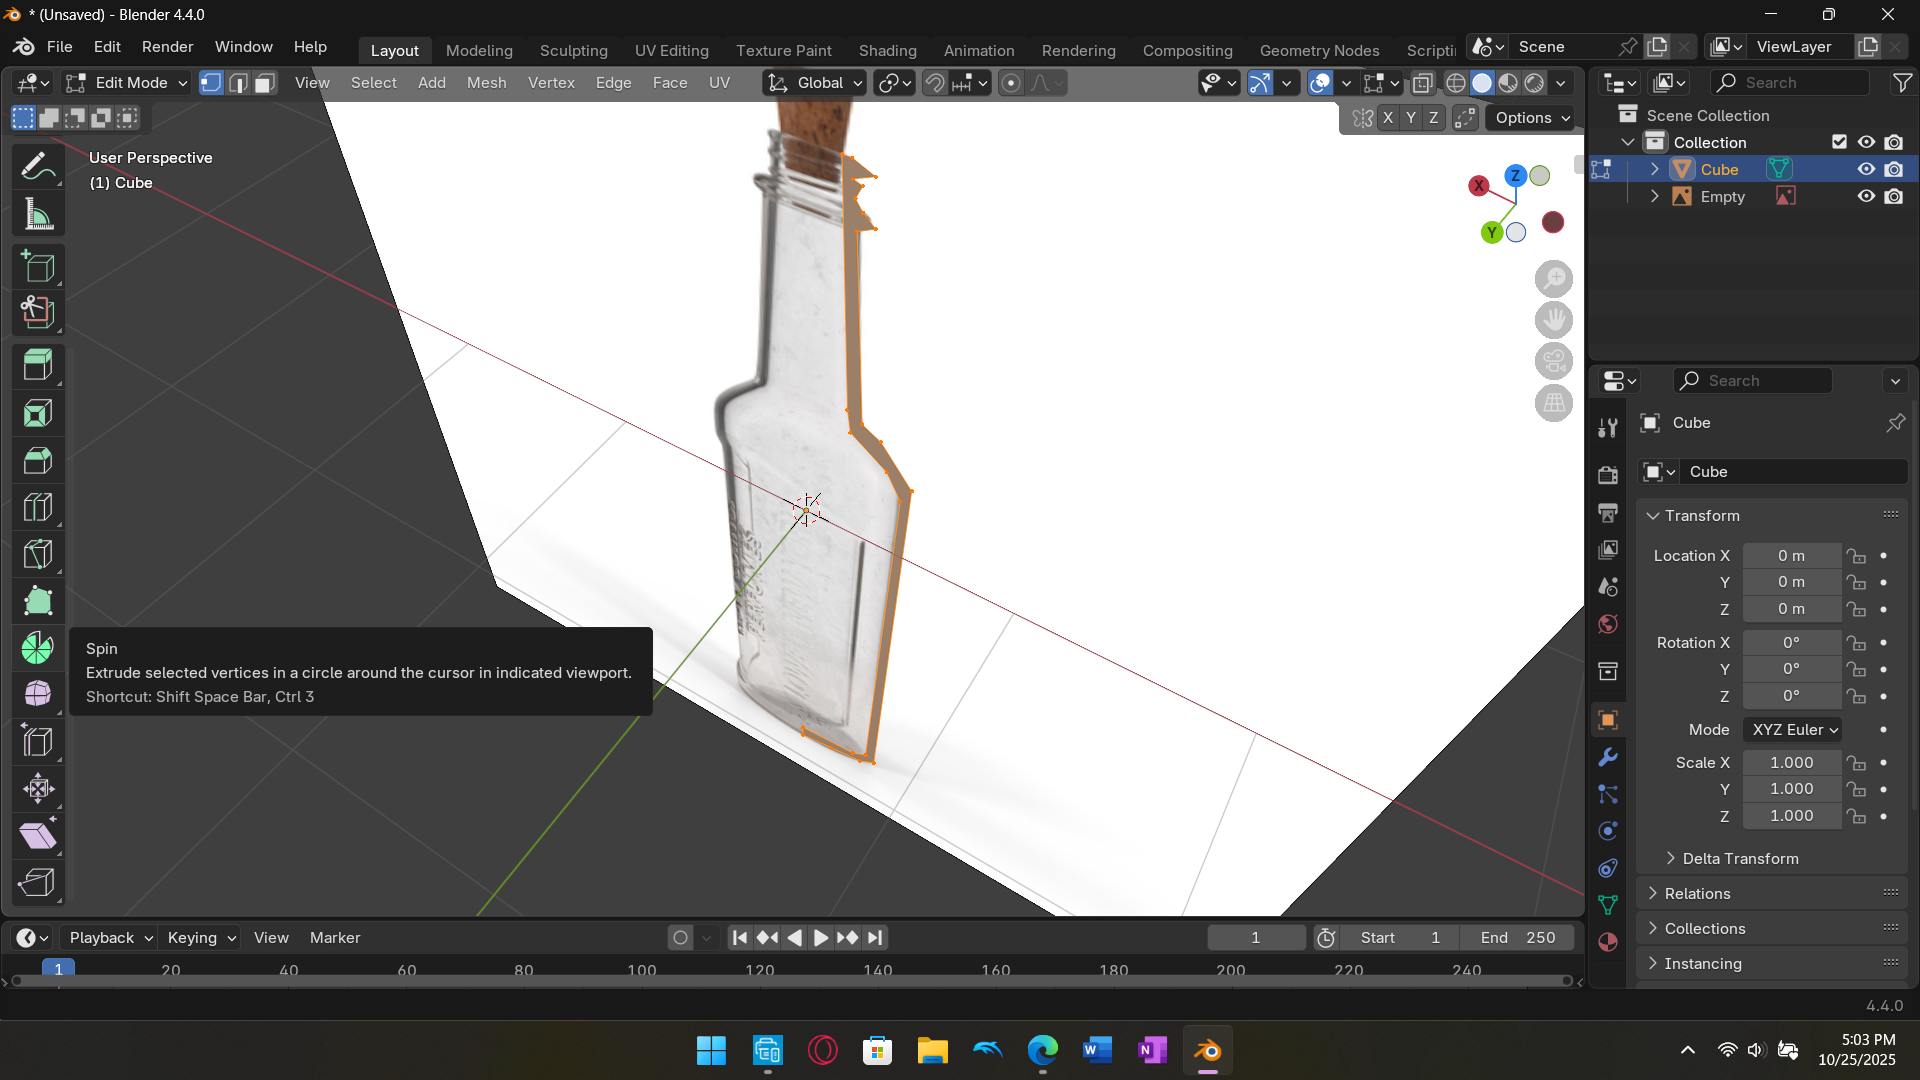The height and width of the screenshot is (1080, 1920).
Task: Disable Cube in renders
Action: [x=1894, y=169]
